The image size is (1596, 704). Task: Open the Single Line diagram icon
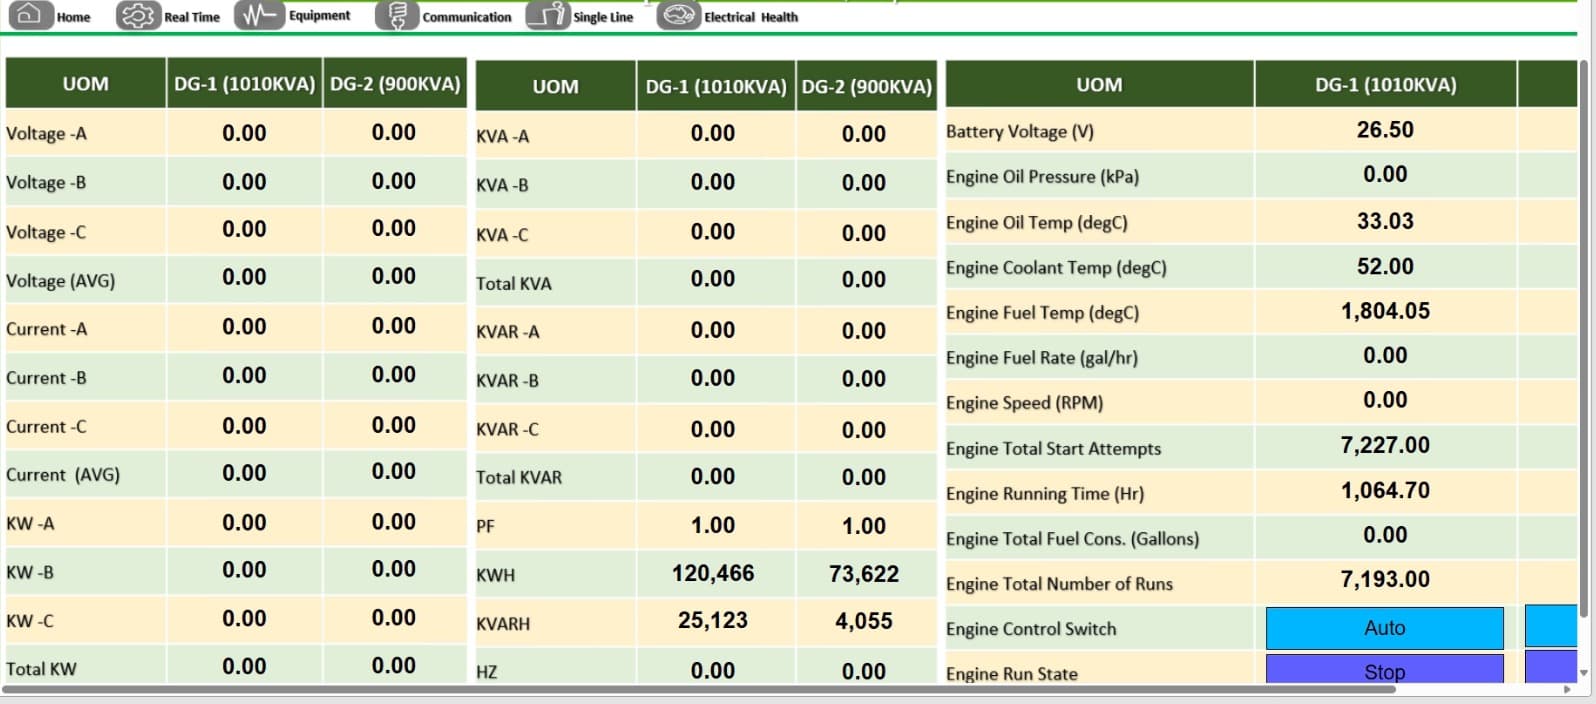pos(547,15)
